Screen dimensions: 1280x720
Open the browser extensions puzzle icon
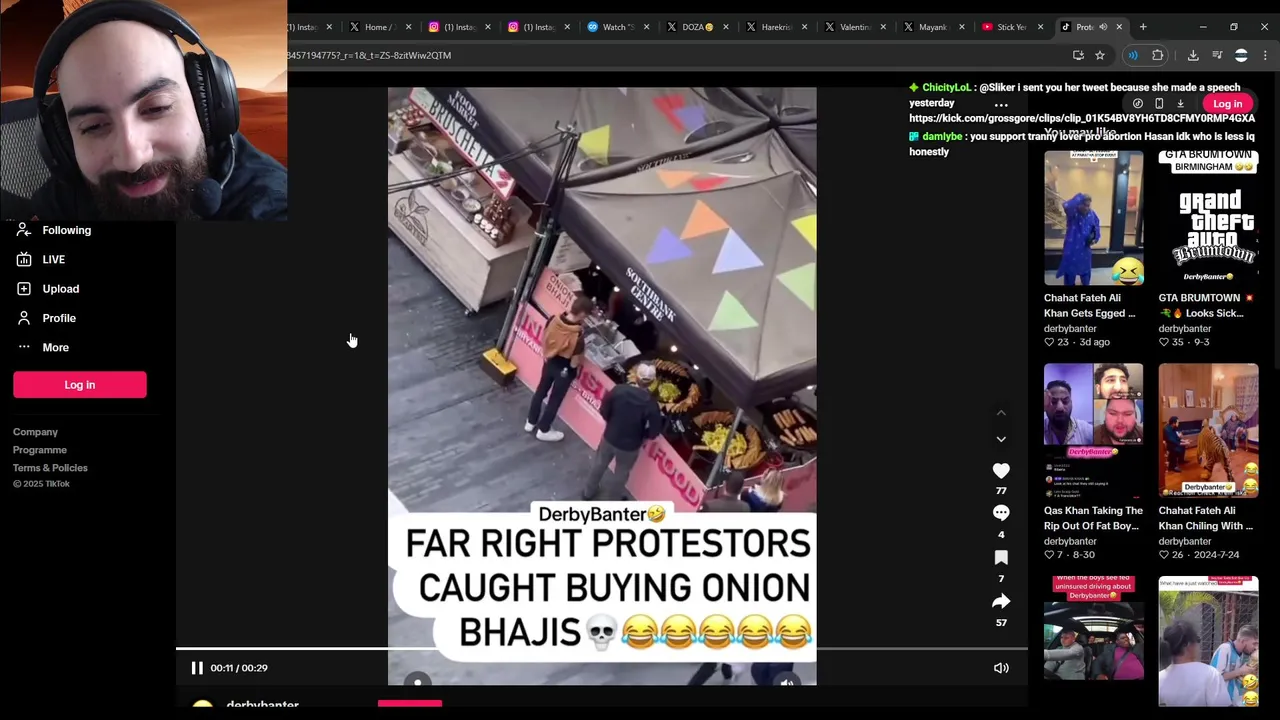tap(1158, 55)
